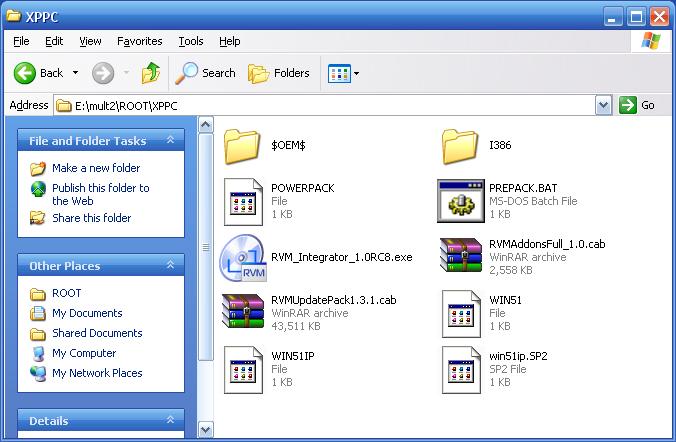
Task: Open the View menu
Action: tap(90, 41)
